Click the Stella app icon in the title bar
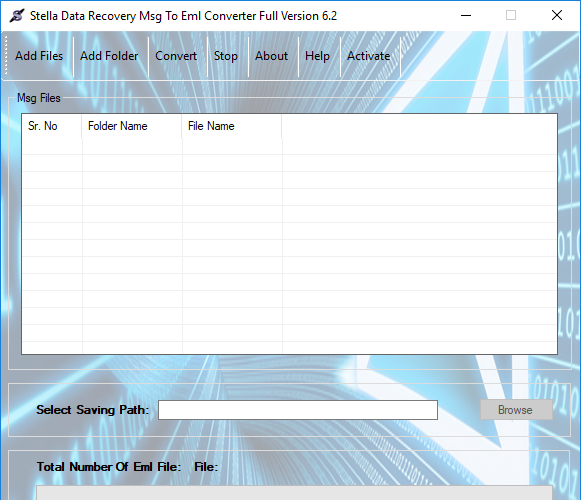Viewport: 581px width, 500px height. pos(17,16)
